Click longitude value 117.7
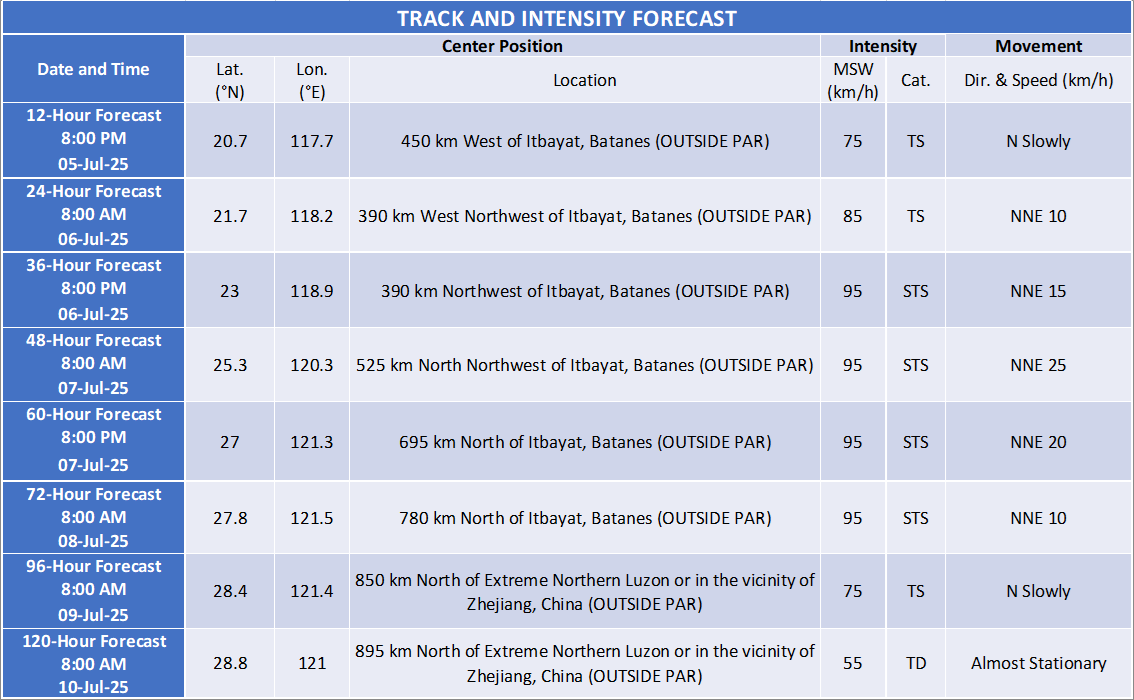The height and width of the screenshot is (700, 1134). pos(312,141)
